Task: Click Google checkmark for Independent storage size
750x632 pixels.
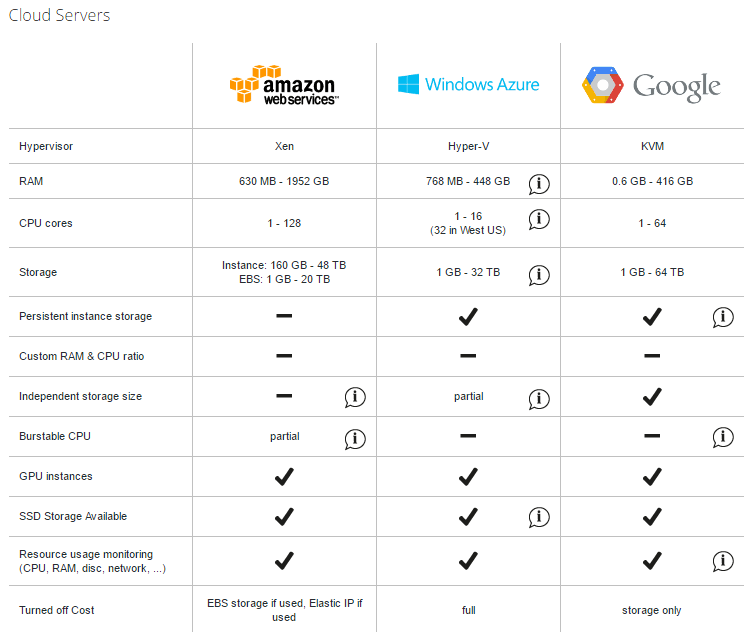Action: pos(652,396)
